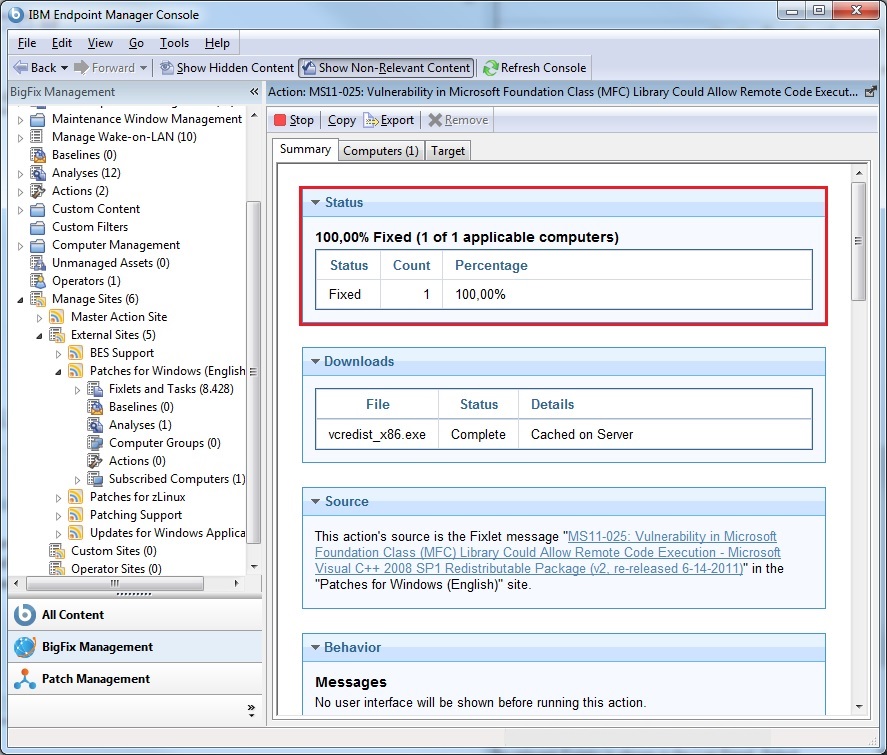Open the Tools menu
The width and height of the screenshot is (887, 755).
click(174, 43)
